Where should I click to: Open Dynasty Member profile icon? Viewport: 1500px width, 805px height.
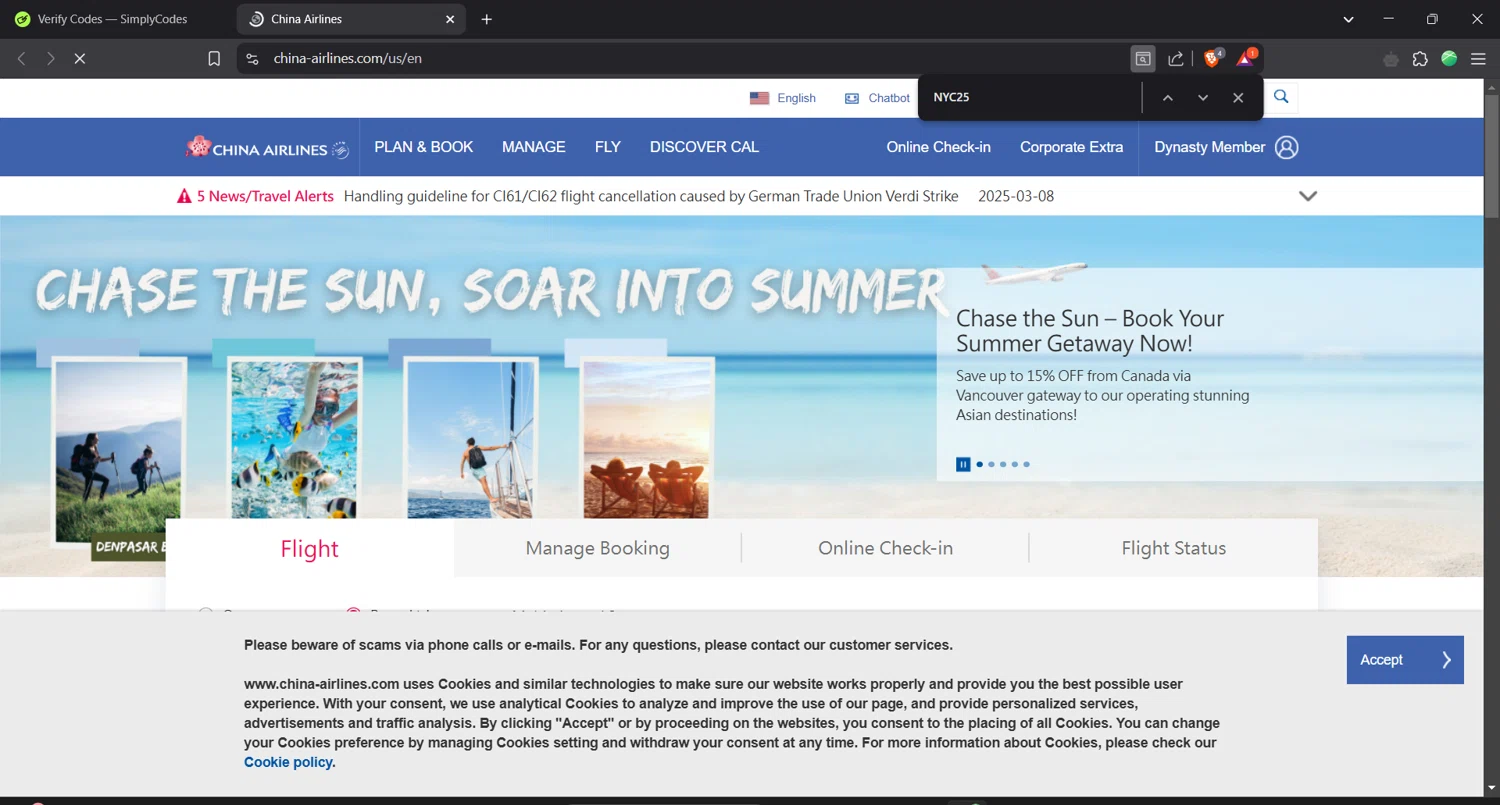click(x=1287, y=147)
